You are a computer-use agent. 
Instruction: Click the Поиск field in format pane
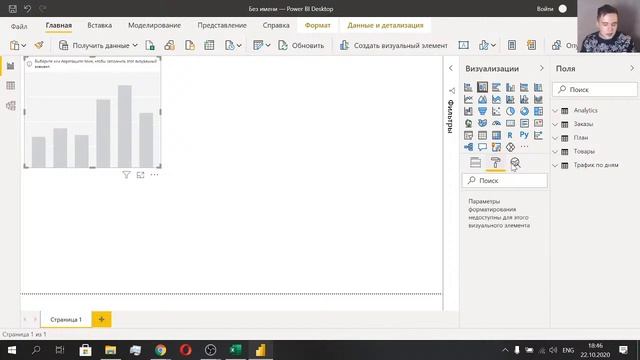tap(505, 180)
